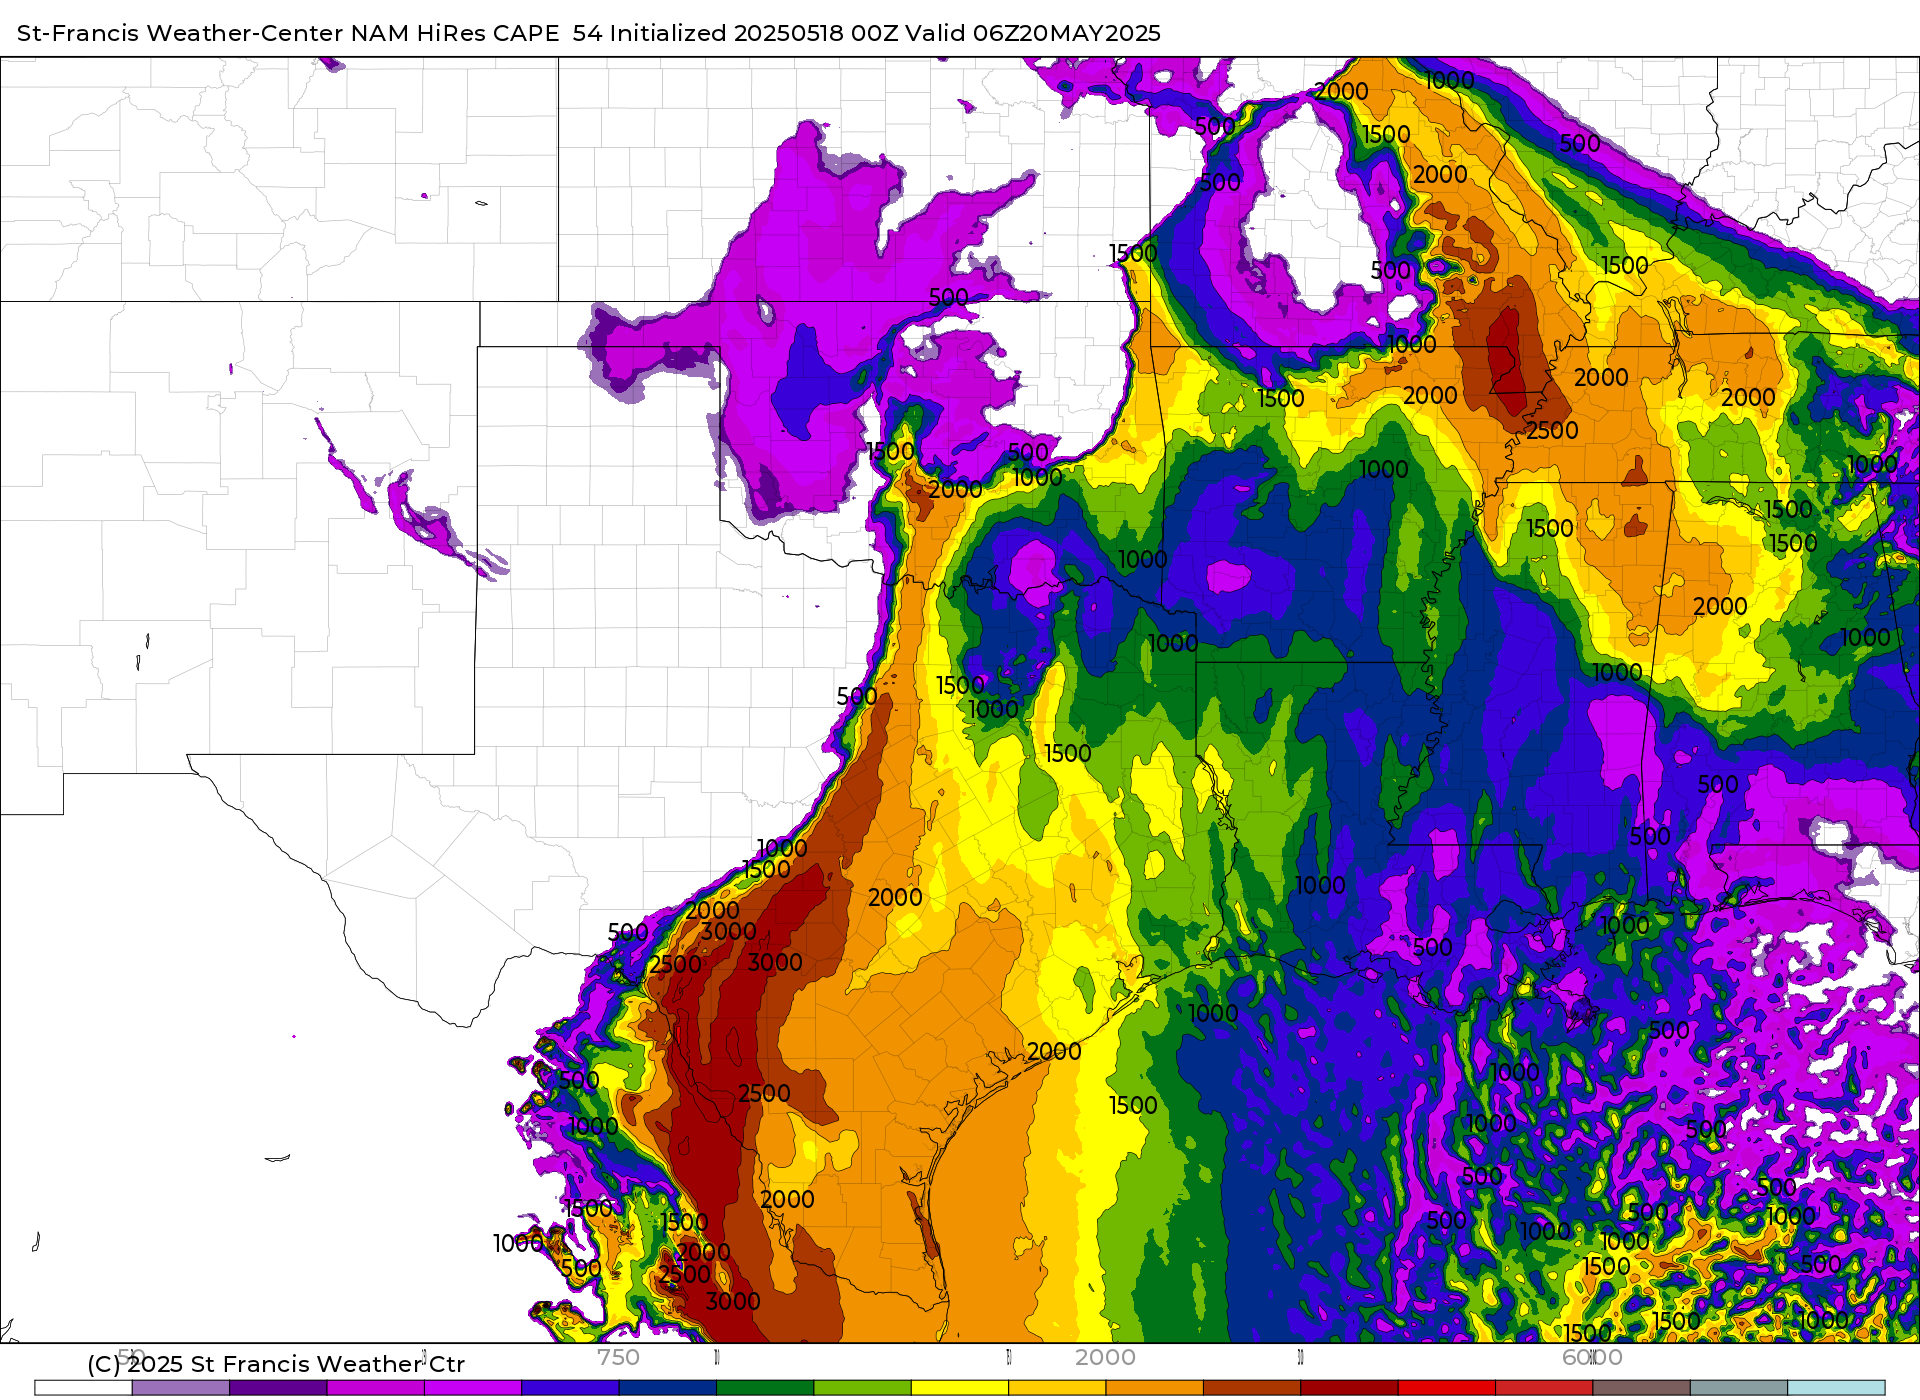Choose the light green legend swatch

coord(863,1388)
